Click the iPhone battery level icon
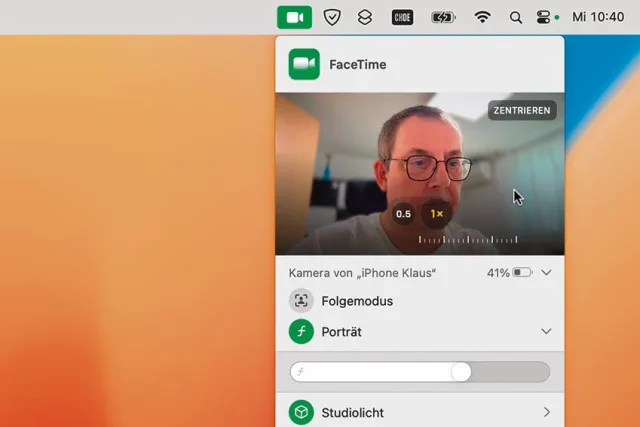 (x=523, y=272)
